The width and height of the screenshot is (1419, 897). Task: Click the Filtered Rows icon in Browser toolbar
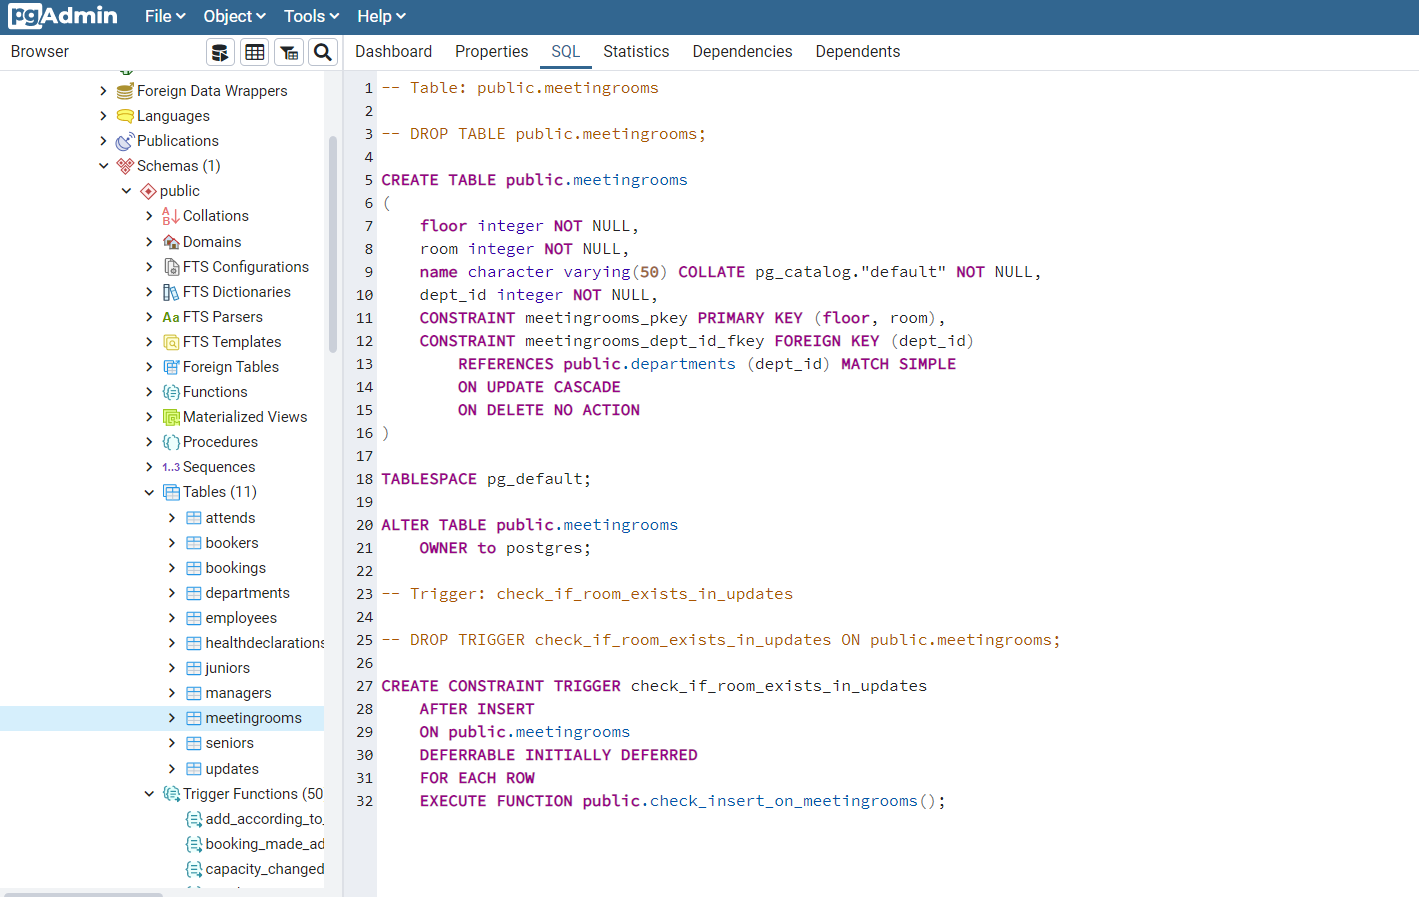coord(289,52)
